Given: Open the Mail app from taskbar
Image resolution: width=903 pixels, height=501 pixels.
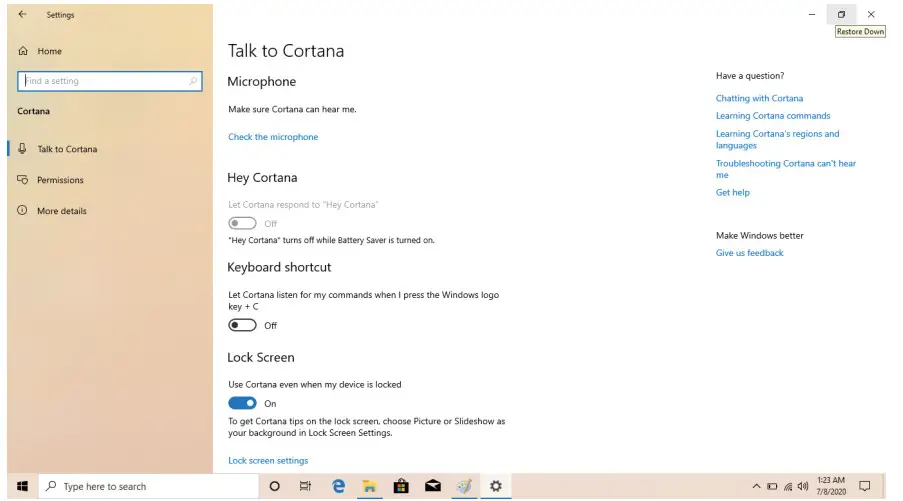Looking at the screenshot, I should pos(432,487).
